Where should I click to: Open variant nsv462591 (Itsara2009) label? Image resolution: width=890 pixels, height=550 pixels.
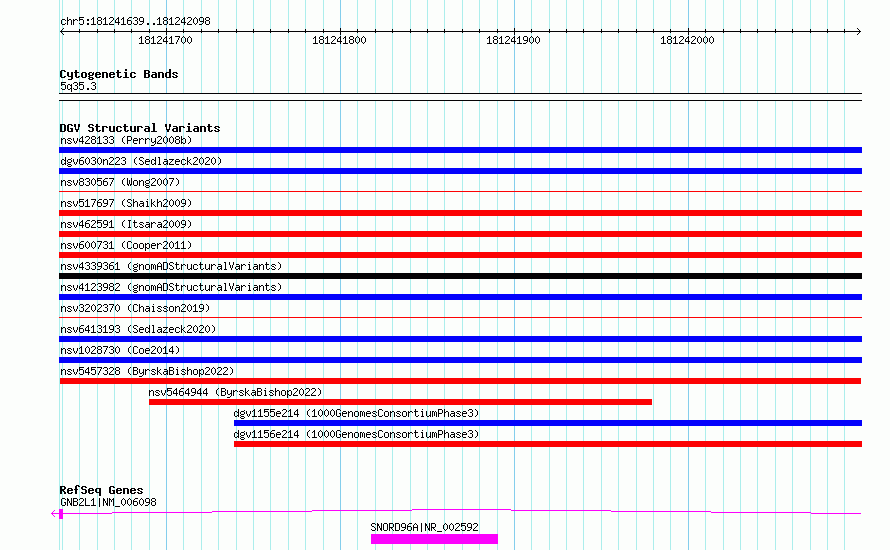pyautogui.click(x=126, y=224)
